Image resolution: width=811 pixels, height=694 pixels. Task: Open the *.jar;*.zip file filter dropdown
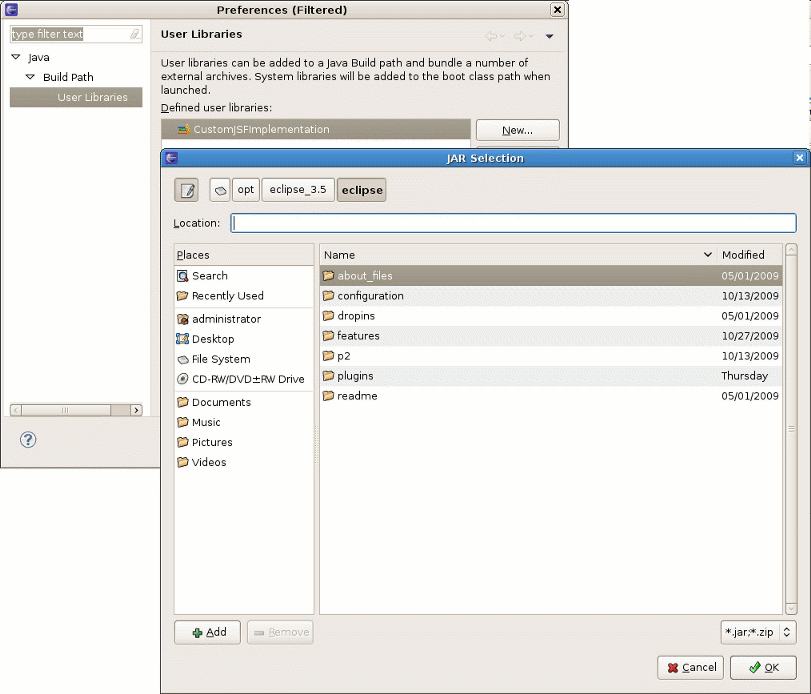click(x=758, y=632)
